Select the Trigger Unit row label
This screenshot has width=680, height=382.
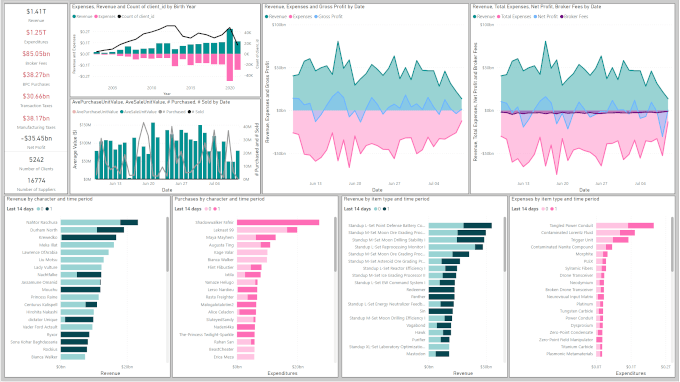click(582, 240)
